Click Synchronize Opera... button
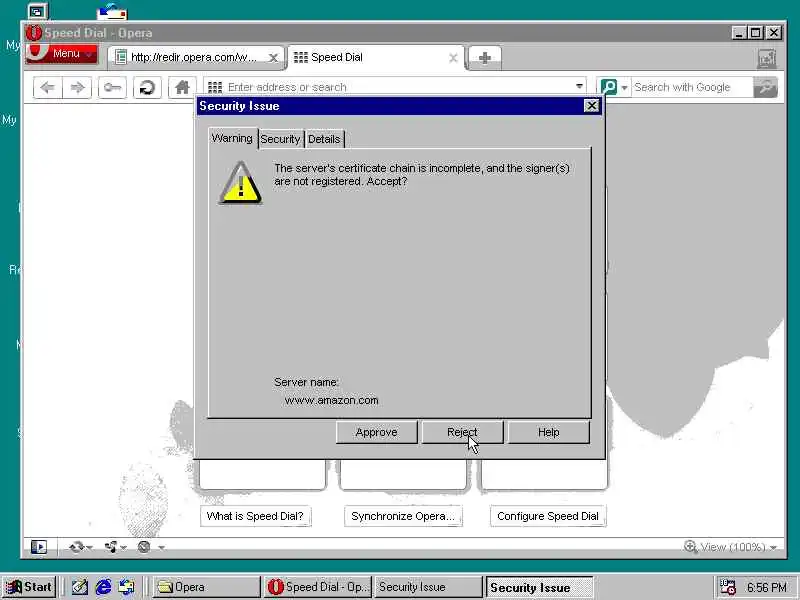This screenshot has width=800, height=600. tap(403, 516)
